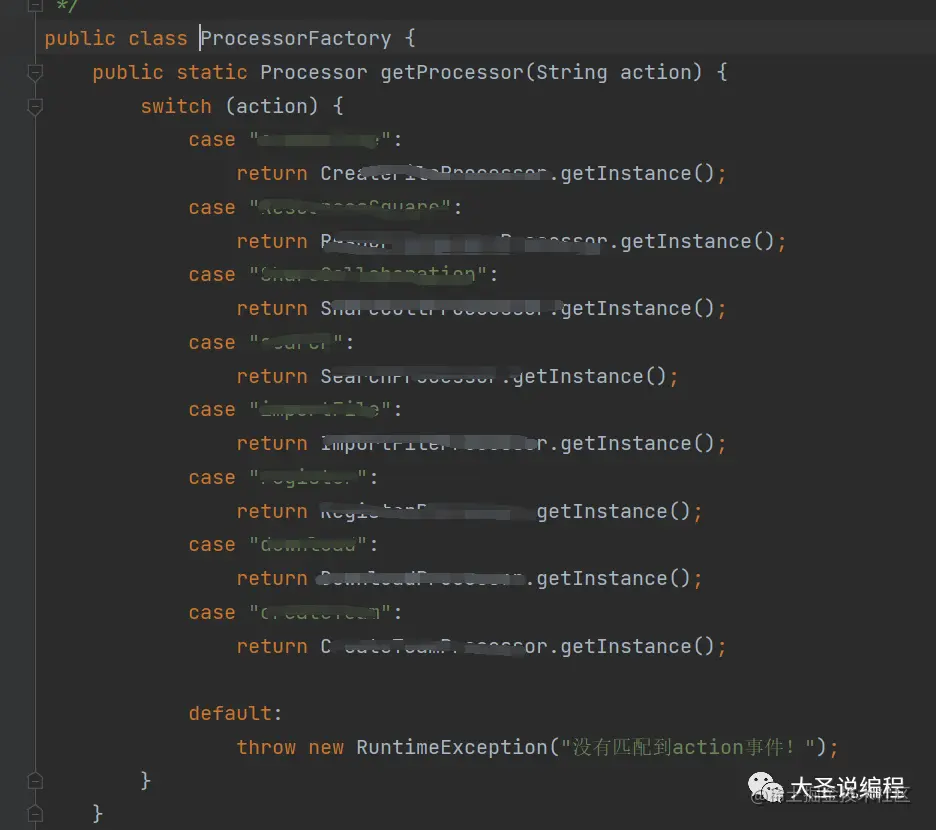Click the RuntimeException class reference
Image resolution: width=936 pixels, height=830 pixels.
[x=452, y=747]
